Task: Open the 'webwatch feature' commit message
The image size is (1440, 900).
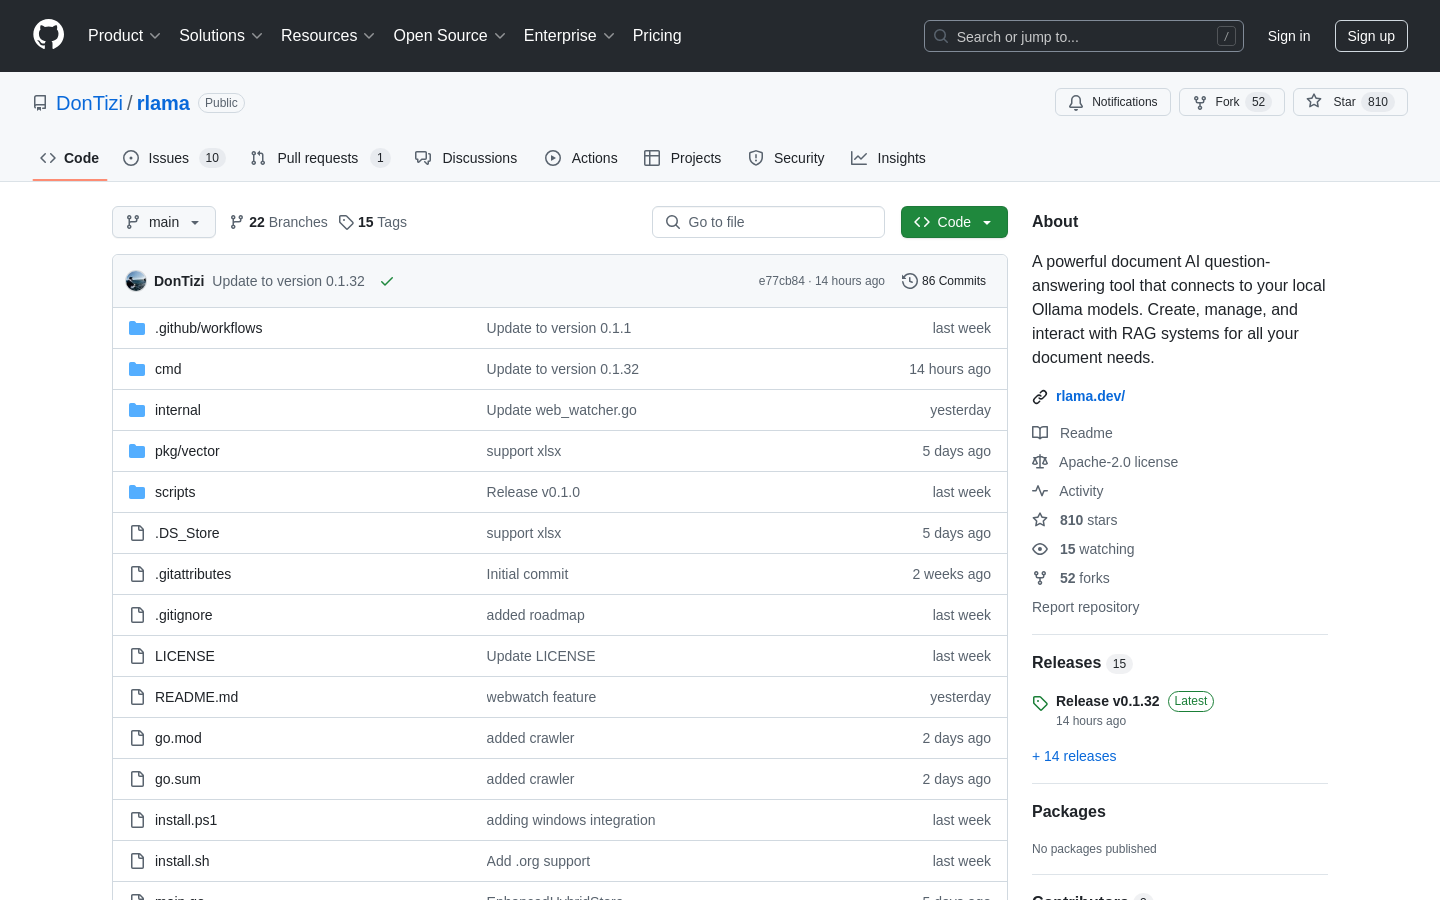Action: click(541, 697)
